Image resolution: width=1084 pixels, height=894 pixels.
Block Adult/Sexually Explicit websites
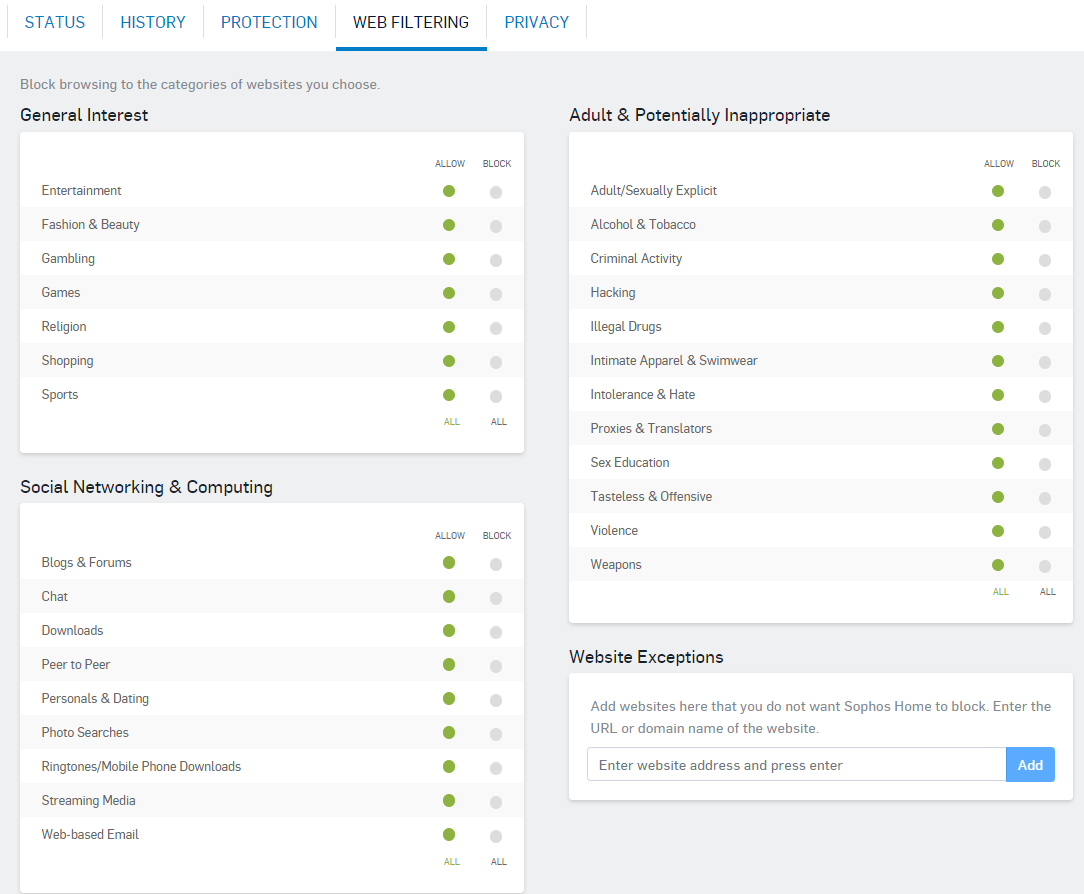coord(1045,192)
